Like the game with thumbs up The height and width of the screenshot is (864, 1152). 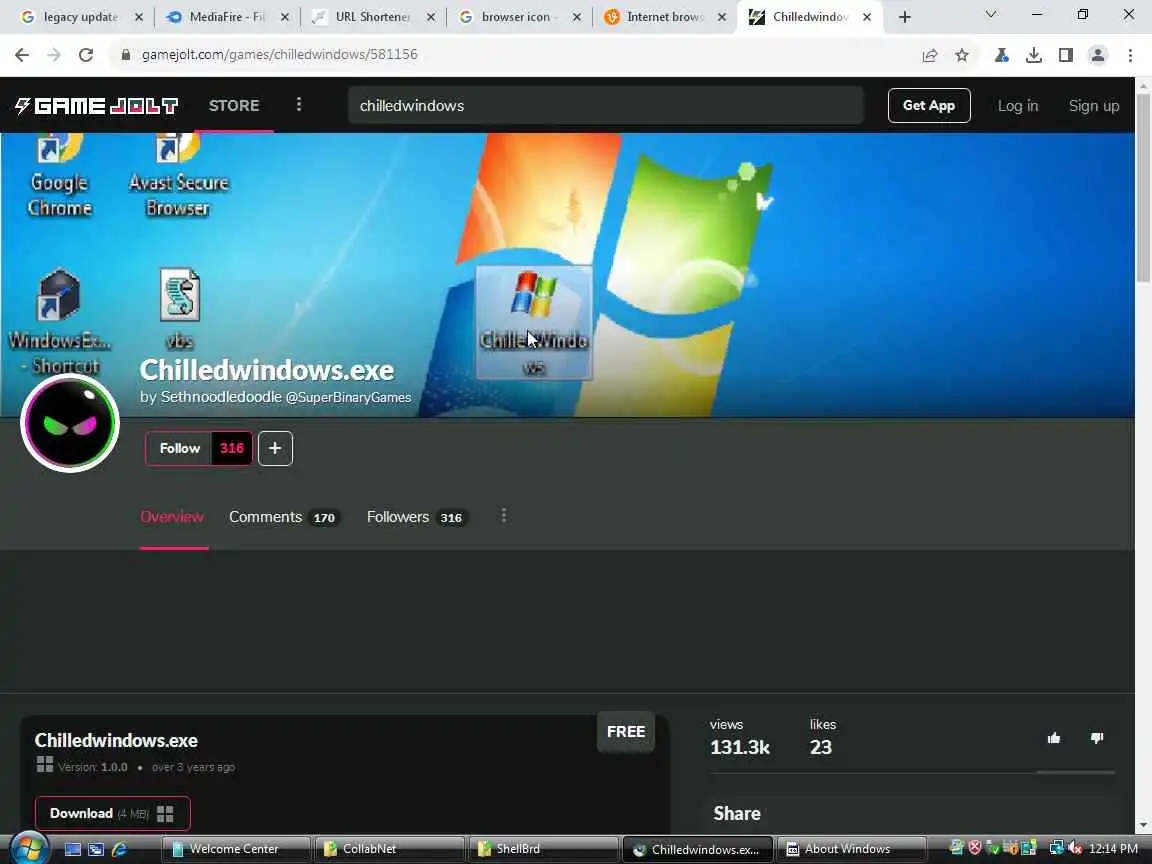click(1054, 738)
